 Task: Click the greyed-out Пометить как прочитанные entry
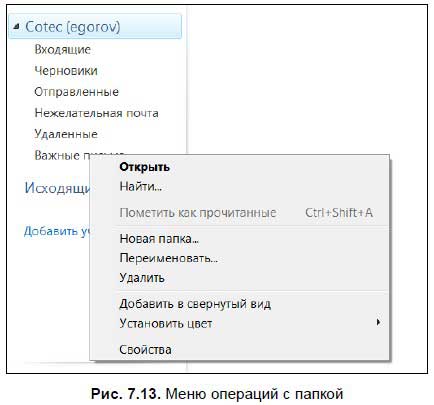coord(198,213)
